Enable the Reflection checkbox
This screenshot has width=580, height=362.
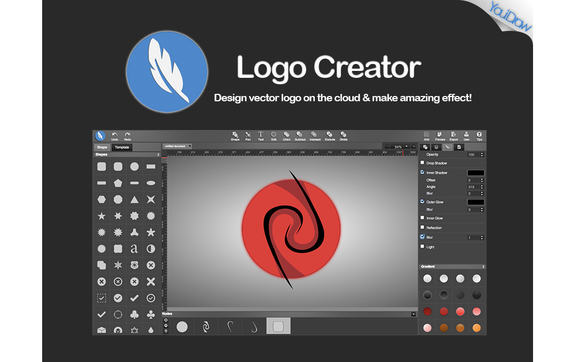click(422, 227)
